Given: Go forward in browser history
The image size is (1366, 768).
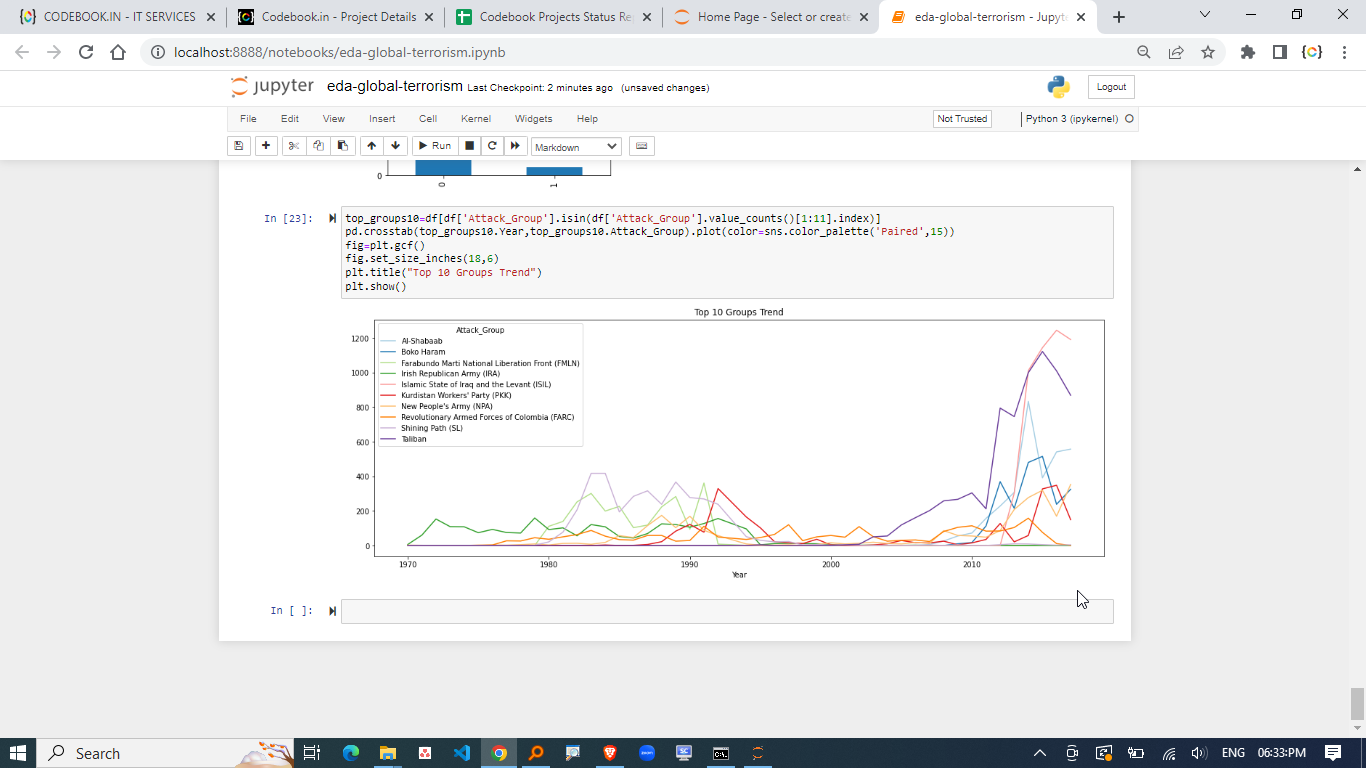Looking at the screenshot, I should click(x=54, y=52).
